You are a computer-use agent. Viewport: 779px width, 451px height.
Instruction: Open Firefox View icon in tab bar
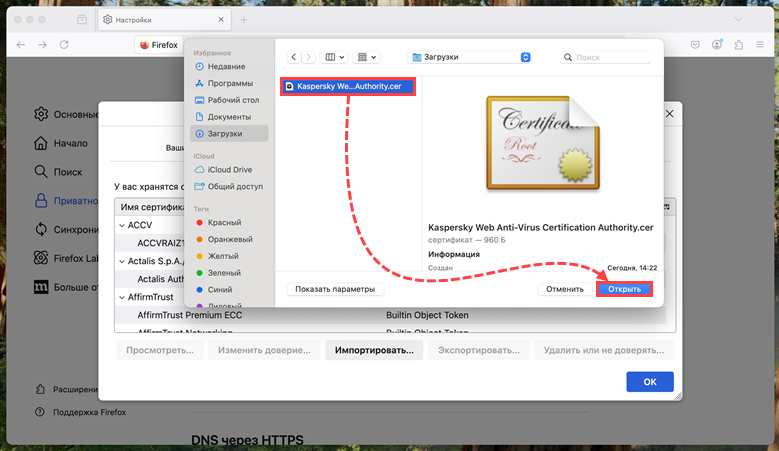82,20
